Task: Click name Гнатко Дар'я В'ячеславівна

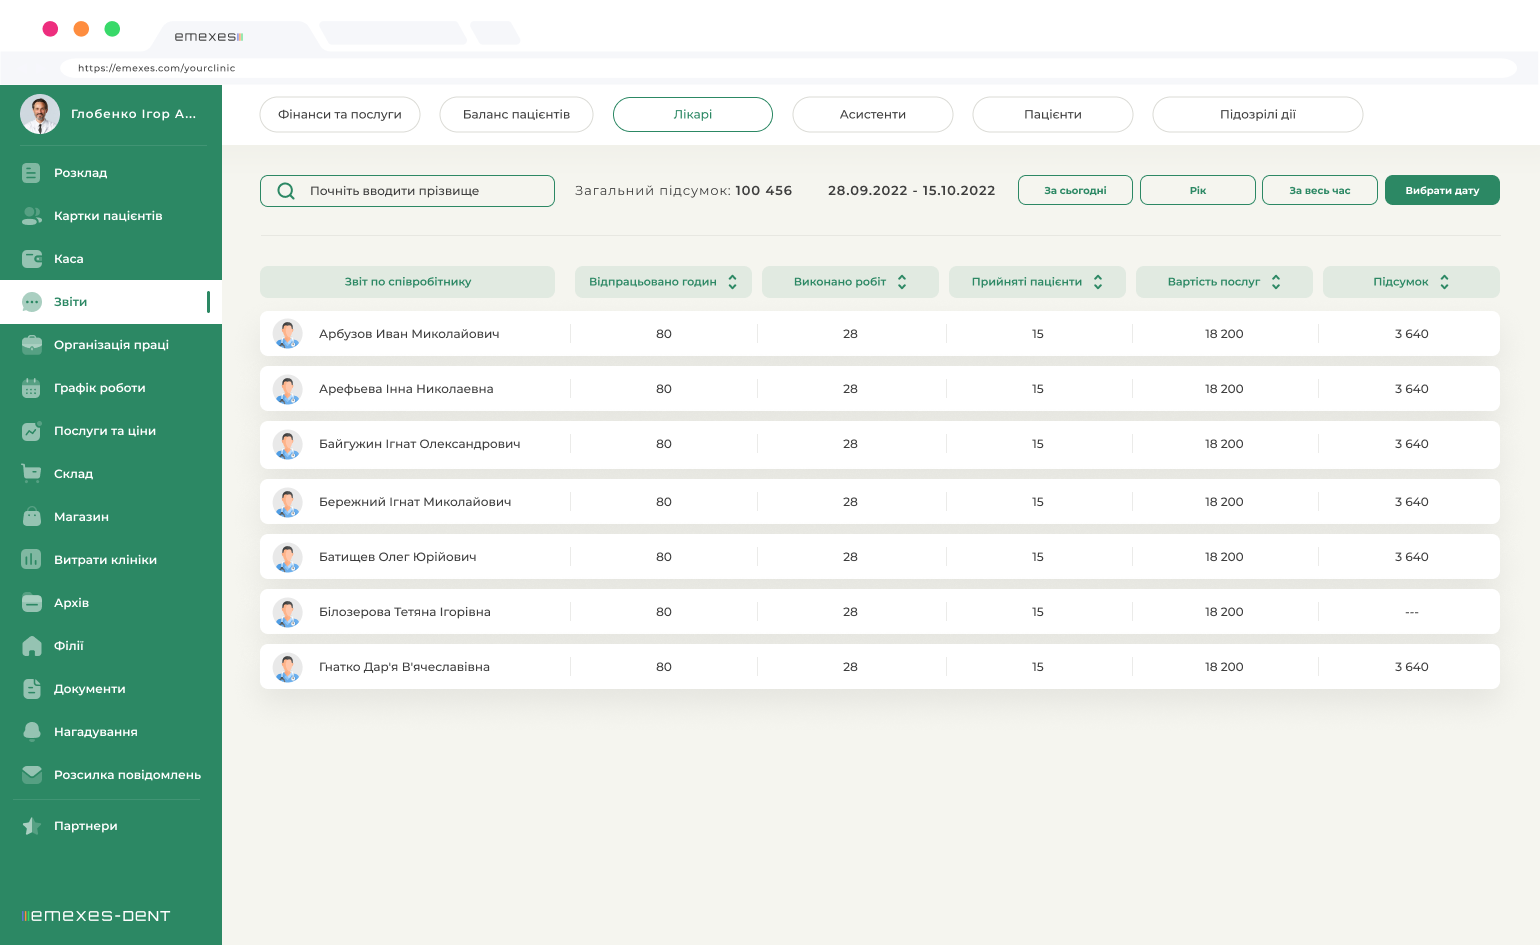Action: tap(404, 667)
